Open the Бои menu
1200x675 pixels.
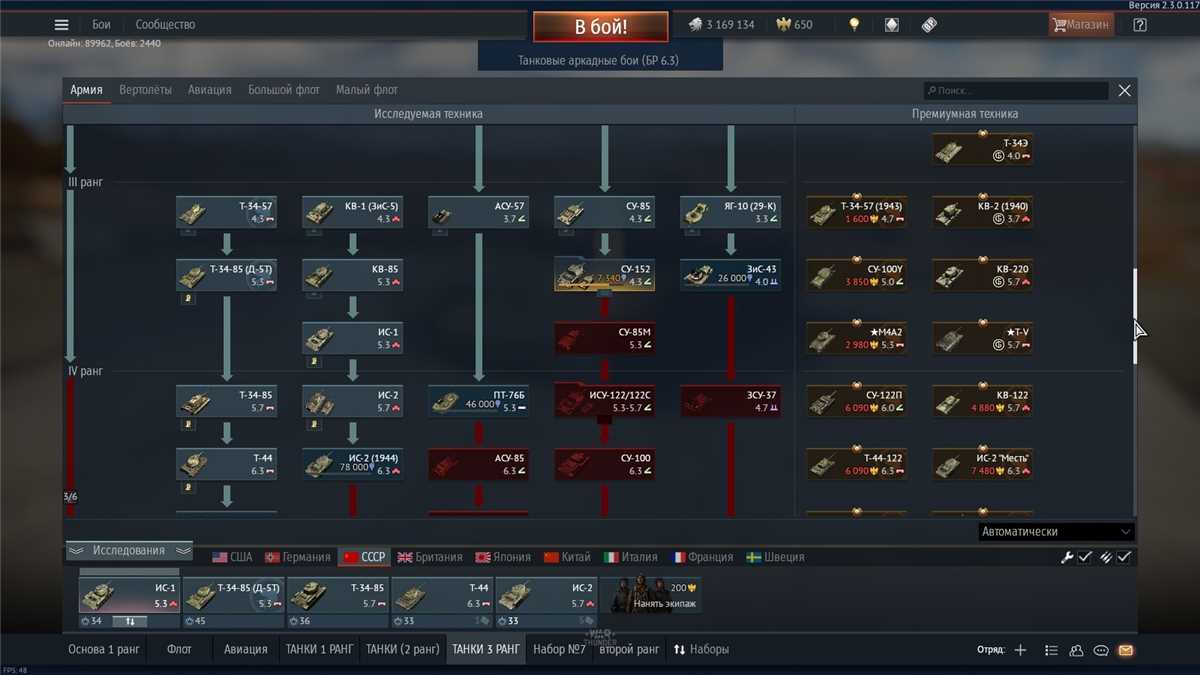pyautogui.click(x=101, y=25)
